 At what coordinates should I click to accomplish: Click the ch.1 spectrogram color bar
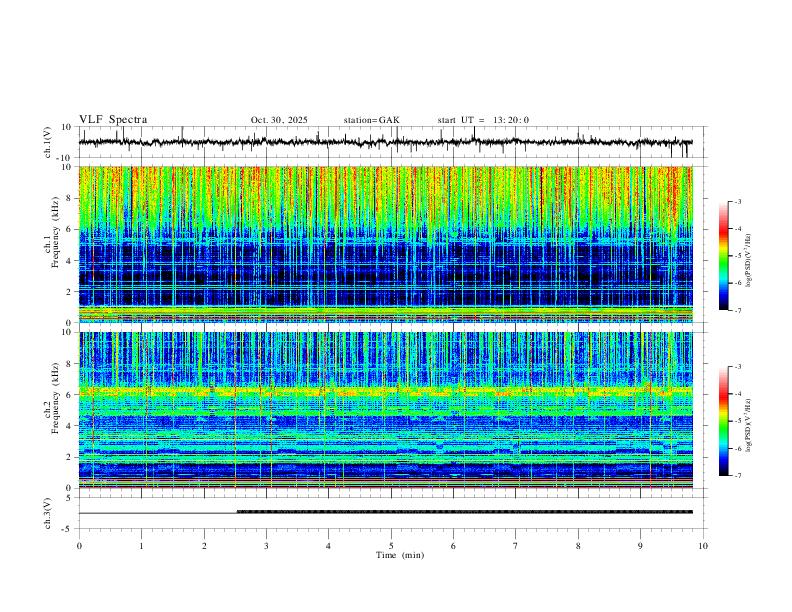click(723, 256)
